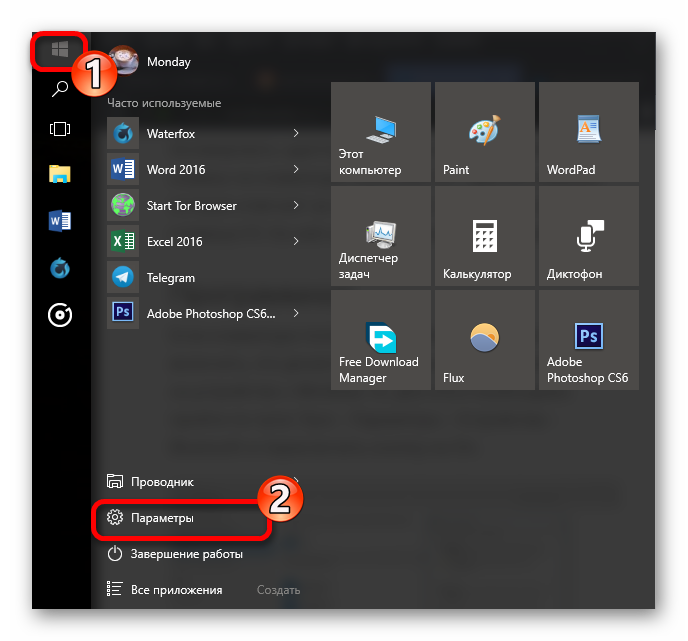
Task: Expand the Word 2016 jump list arrow
Action: coord(296,169)
